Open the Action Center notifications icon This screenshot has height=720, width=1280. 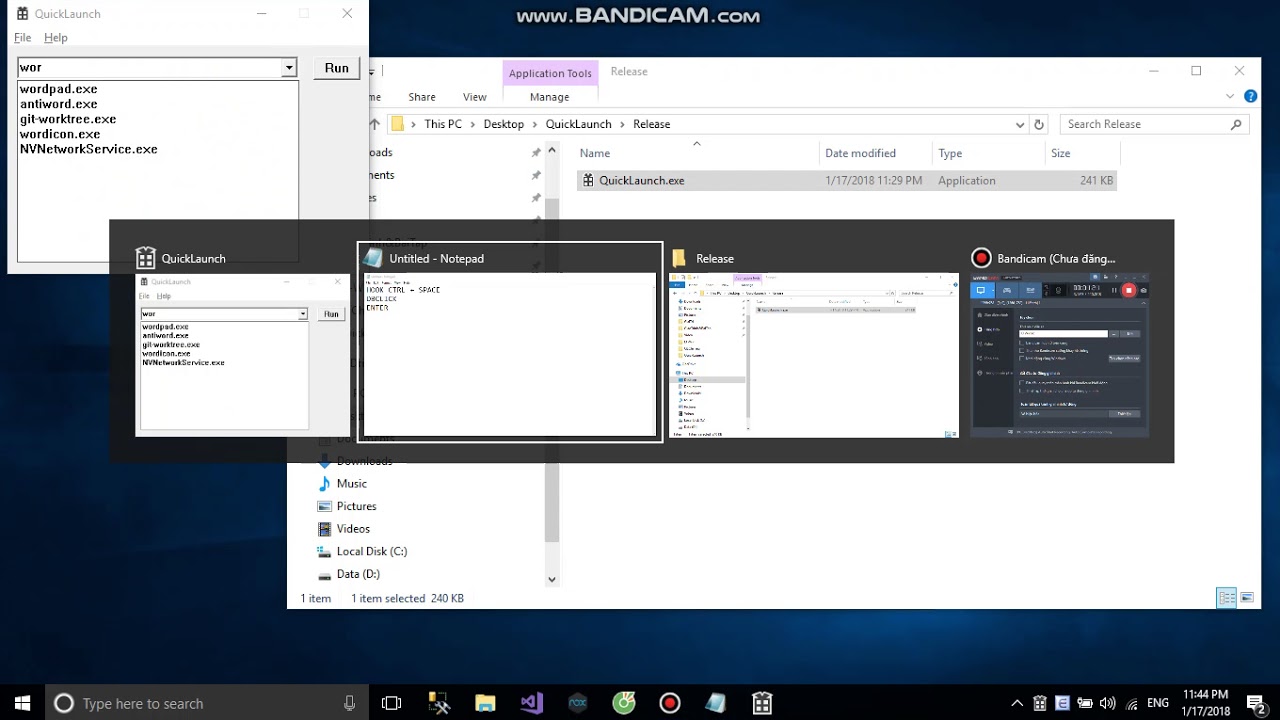click(1256, 704)
